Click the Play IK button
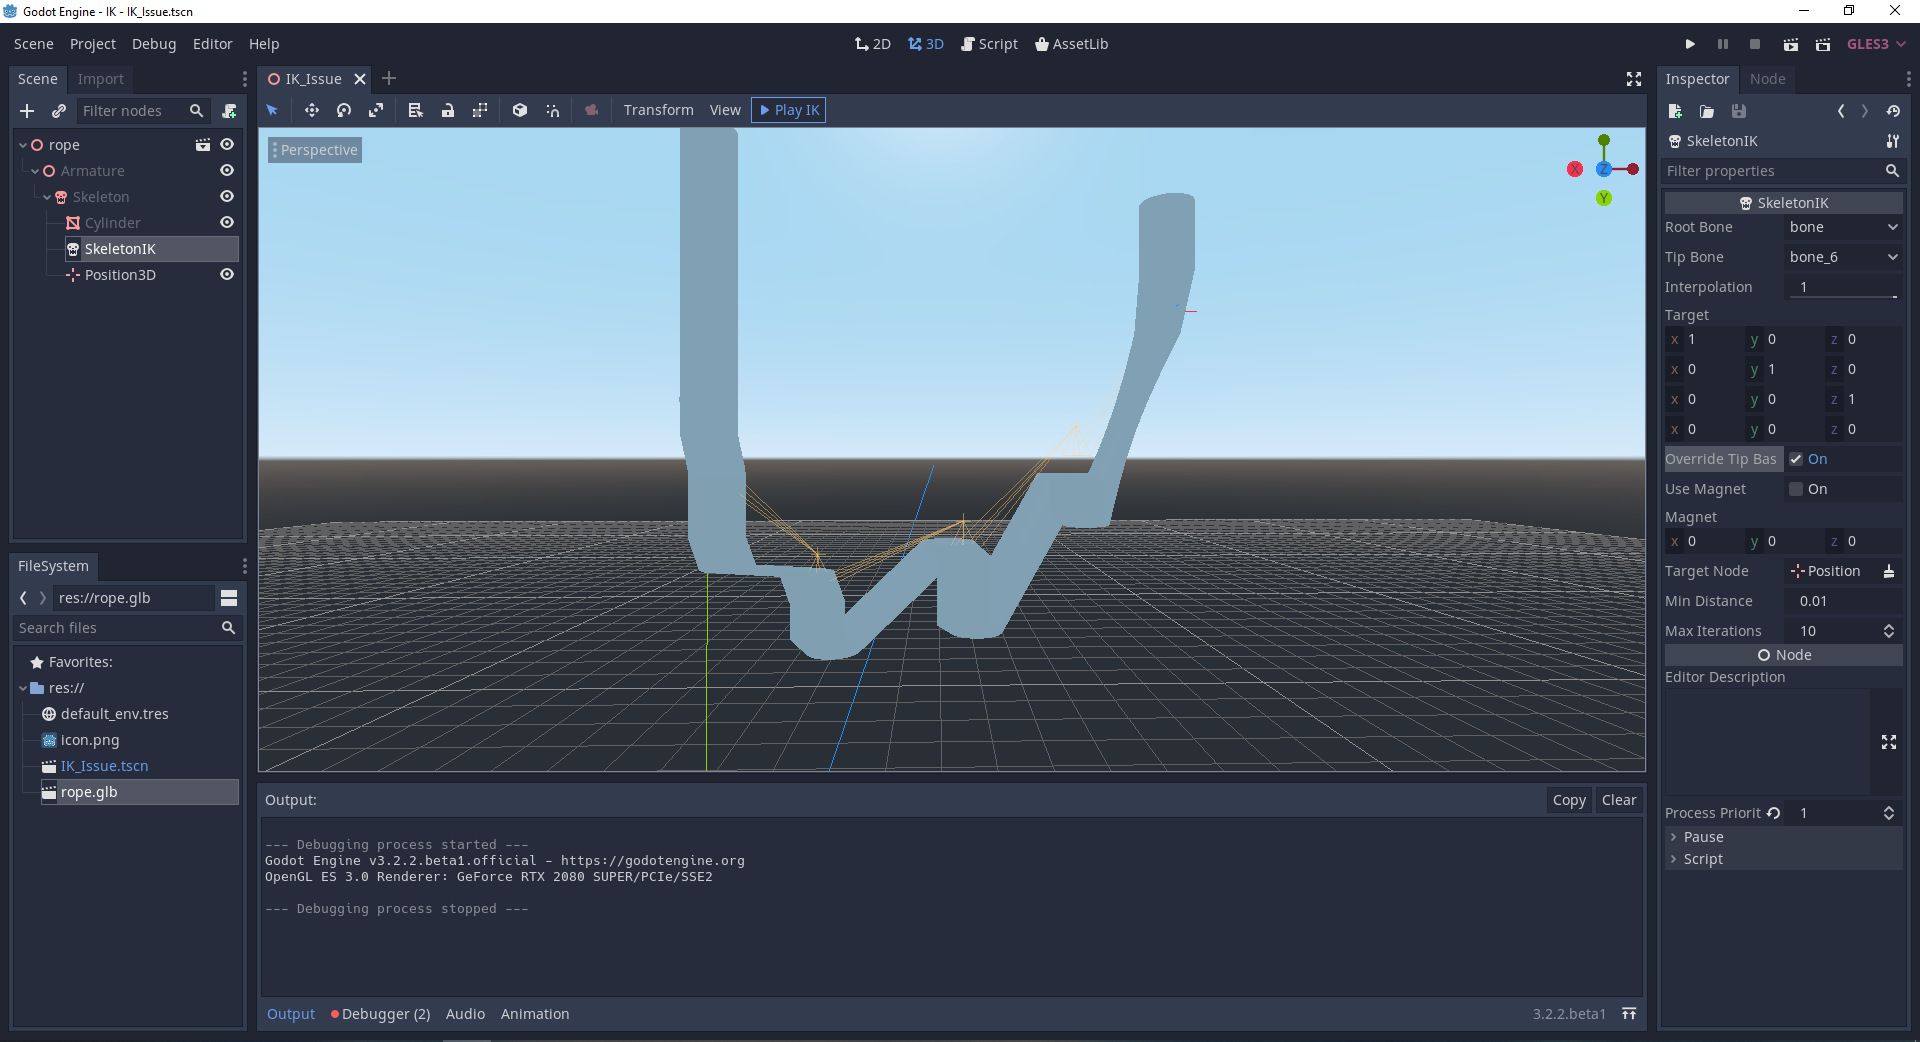The height and width of the screenshot is (1042, 1920). (x=789, y=110)
